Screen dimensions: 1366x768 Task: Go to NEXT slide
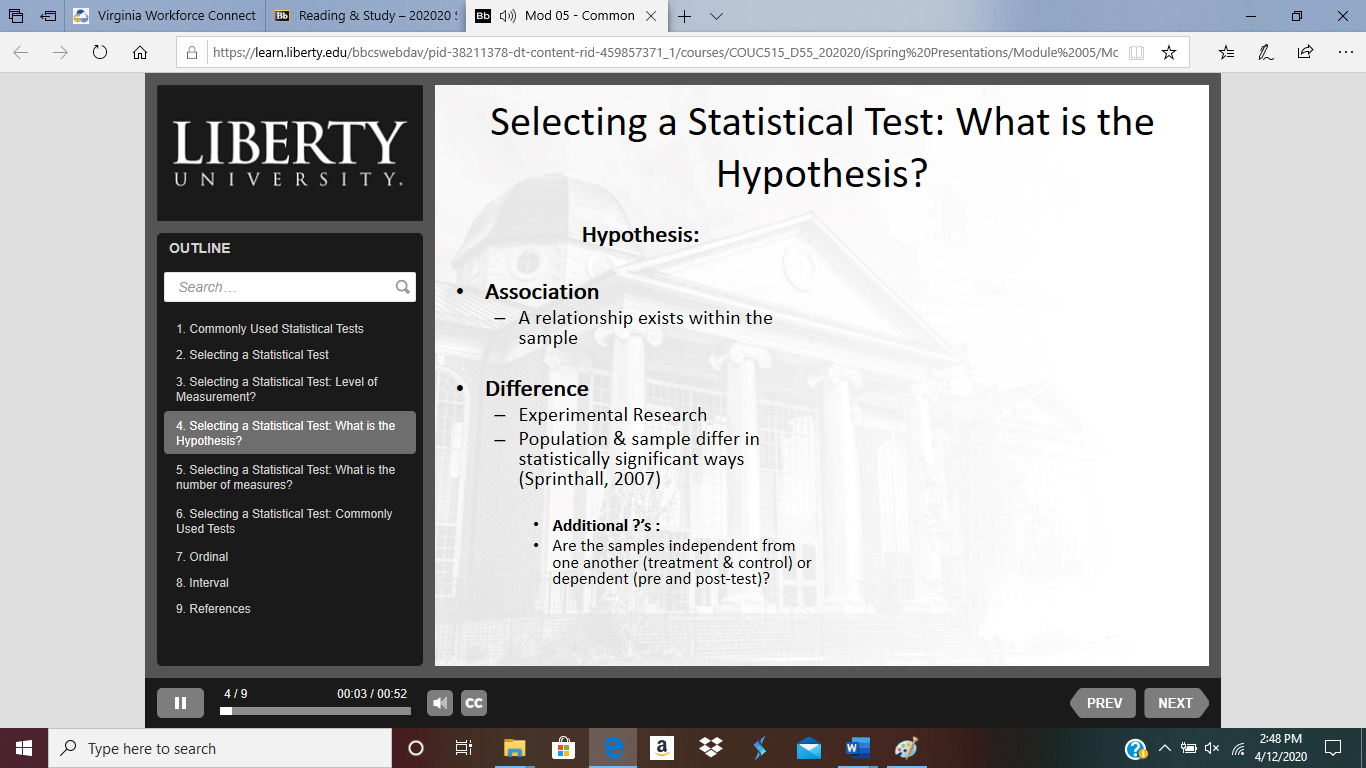[1176, 703]
